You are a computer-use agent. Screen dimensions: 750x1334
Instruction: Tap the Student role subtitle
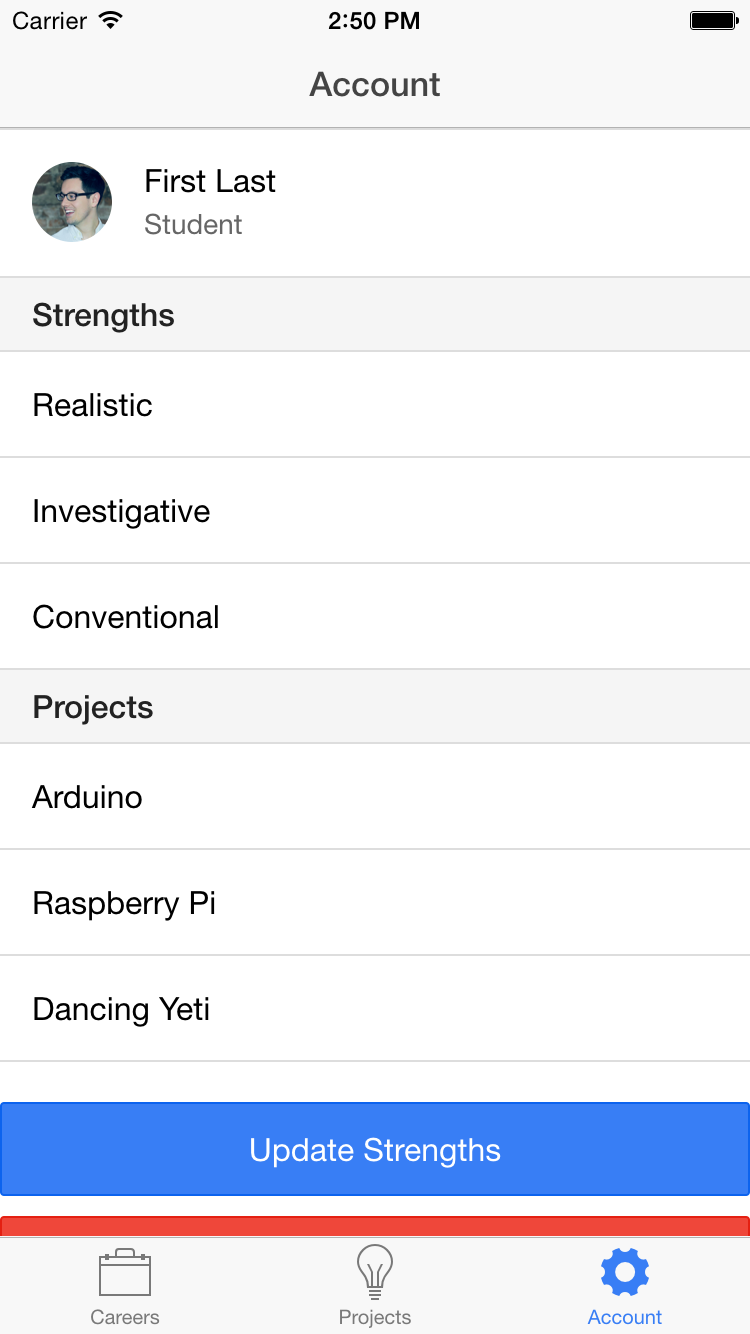tap(193, 225)
